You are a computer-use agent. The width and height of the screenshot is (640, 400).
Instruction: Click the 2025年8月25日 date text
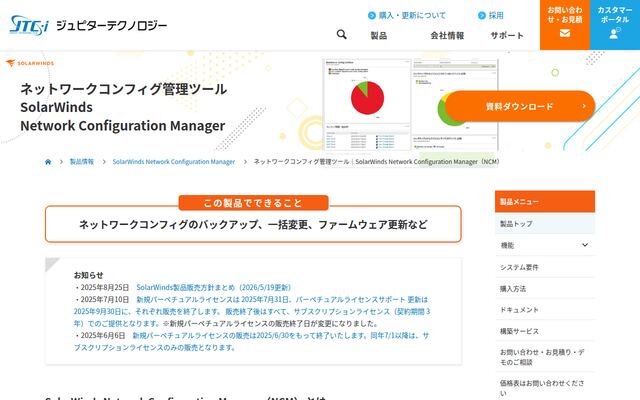[x=104, y=287]
